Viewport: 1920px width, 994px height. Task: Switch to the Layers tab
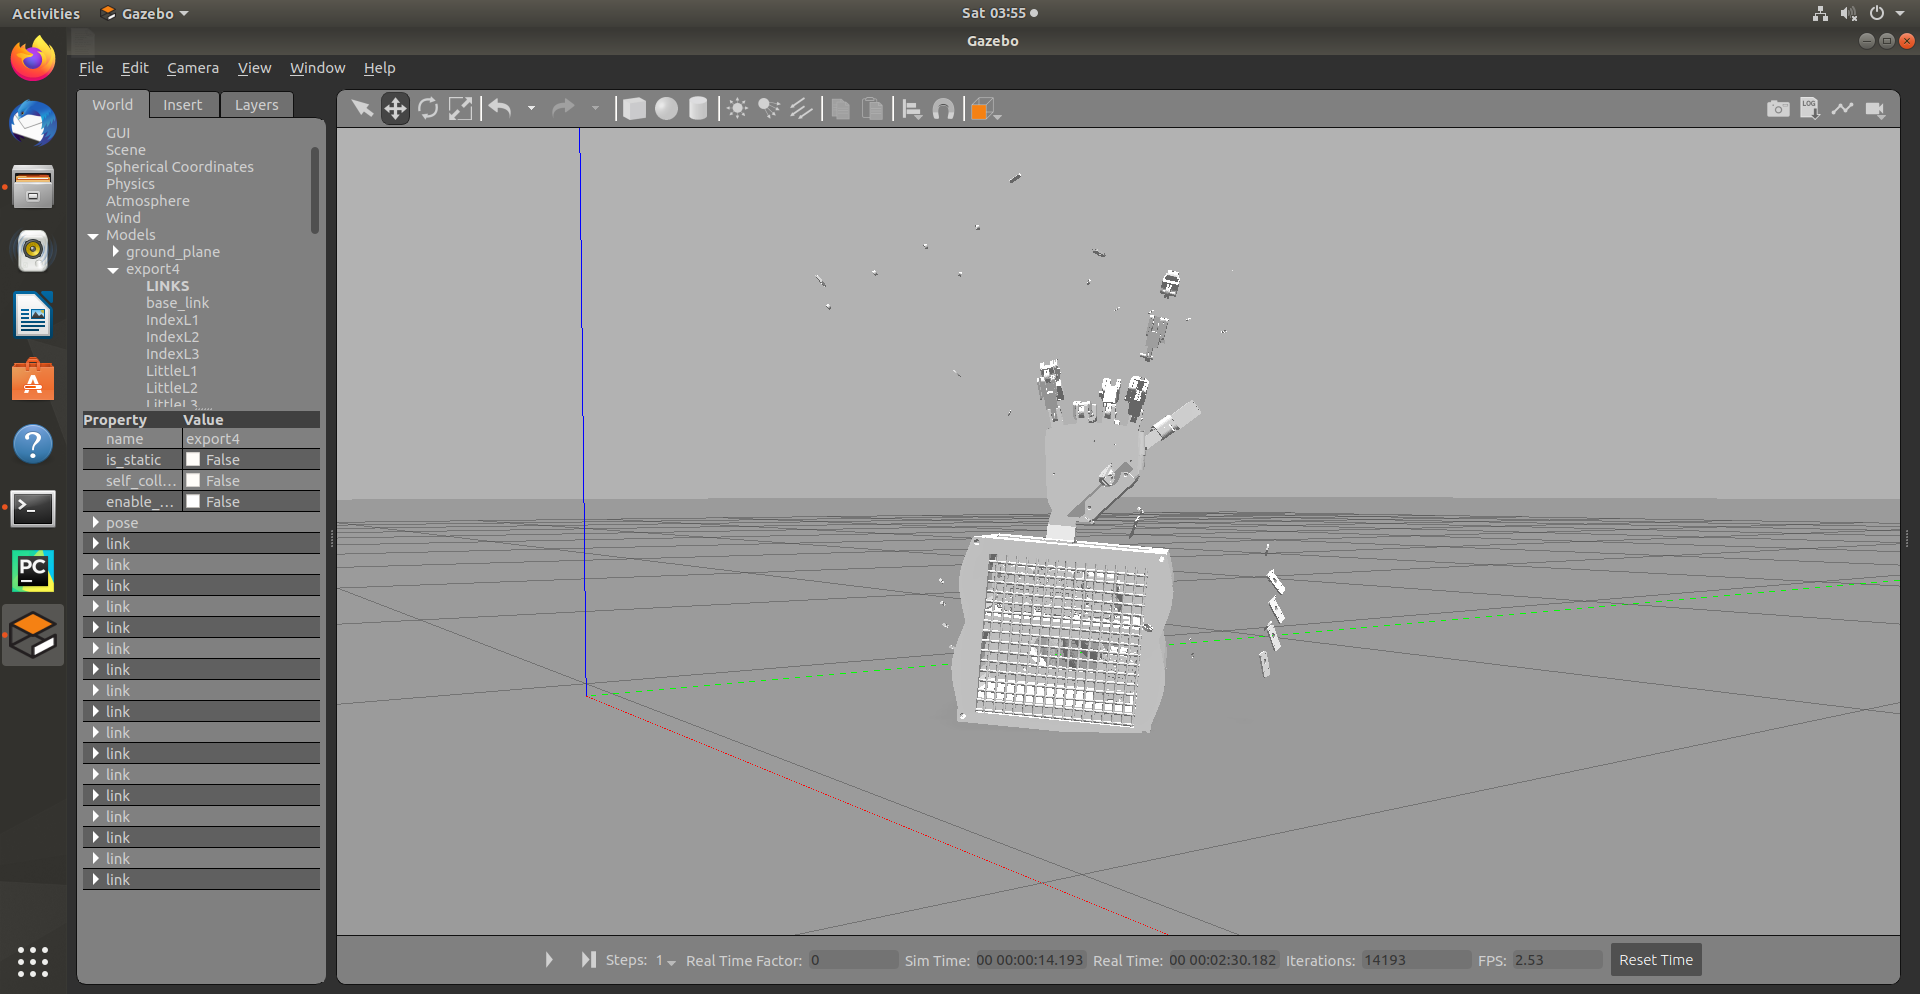tap(257, 105)
